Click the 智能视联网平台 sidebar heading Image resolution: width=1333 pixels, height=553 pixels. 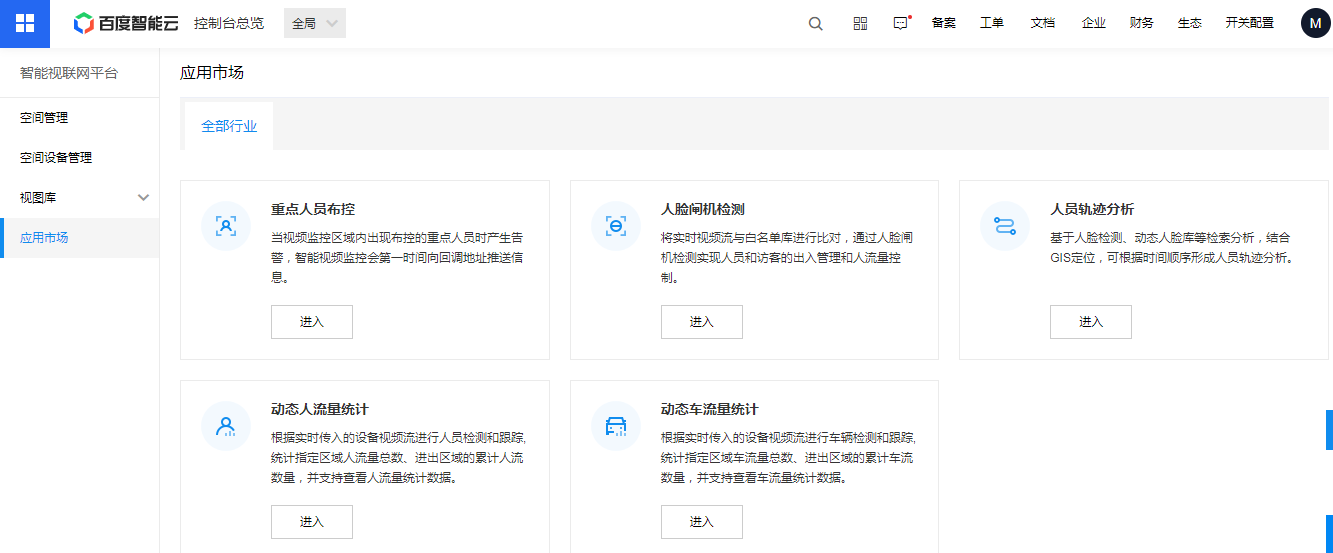69,73
